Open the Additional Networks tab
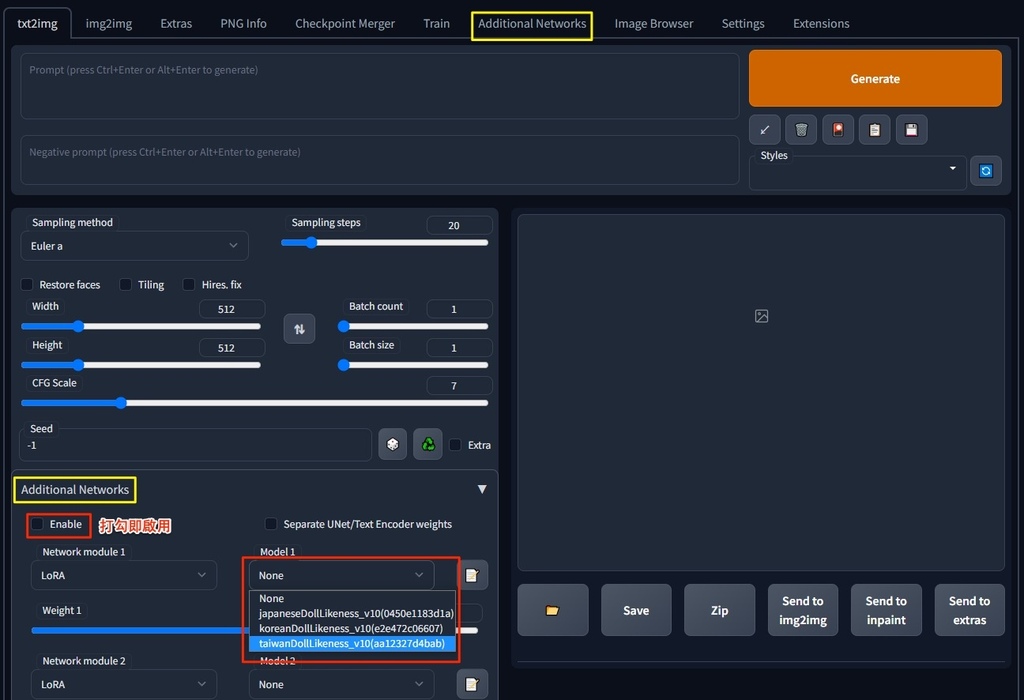This screenshot has height=700, width=1024. (x=532, y=23)
